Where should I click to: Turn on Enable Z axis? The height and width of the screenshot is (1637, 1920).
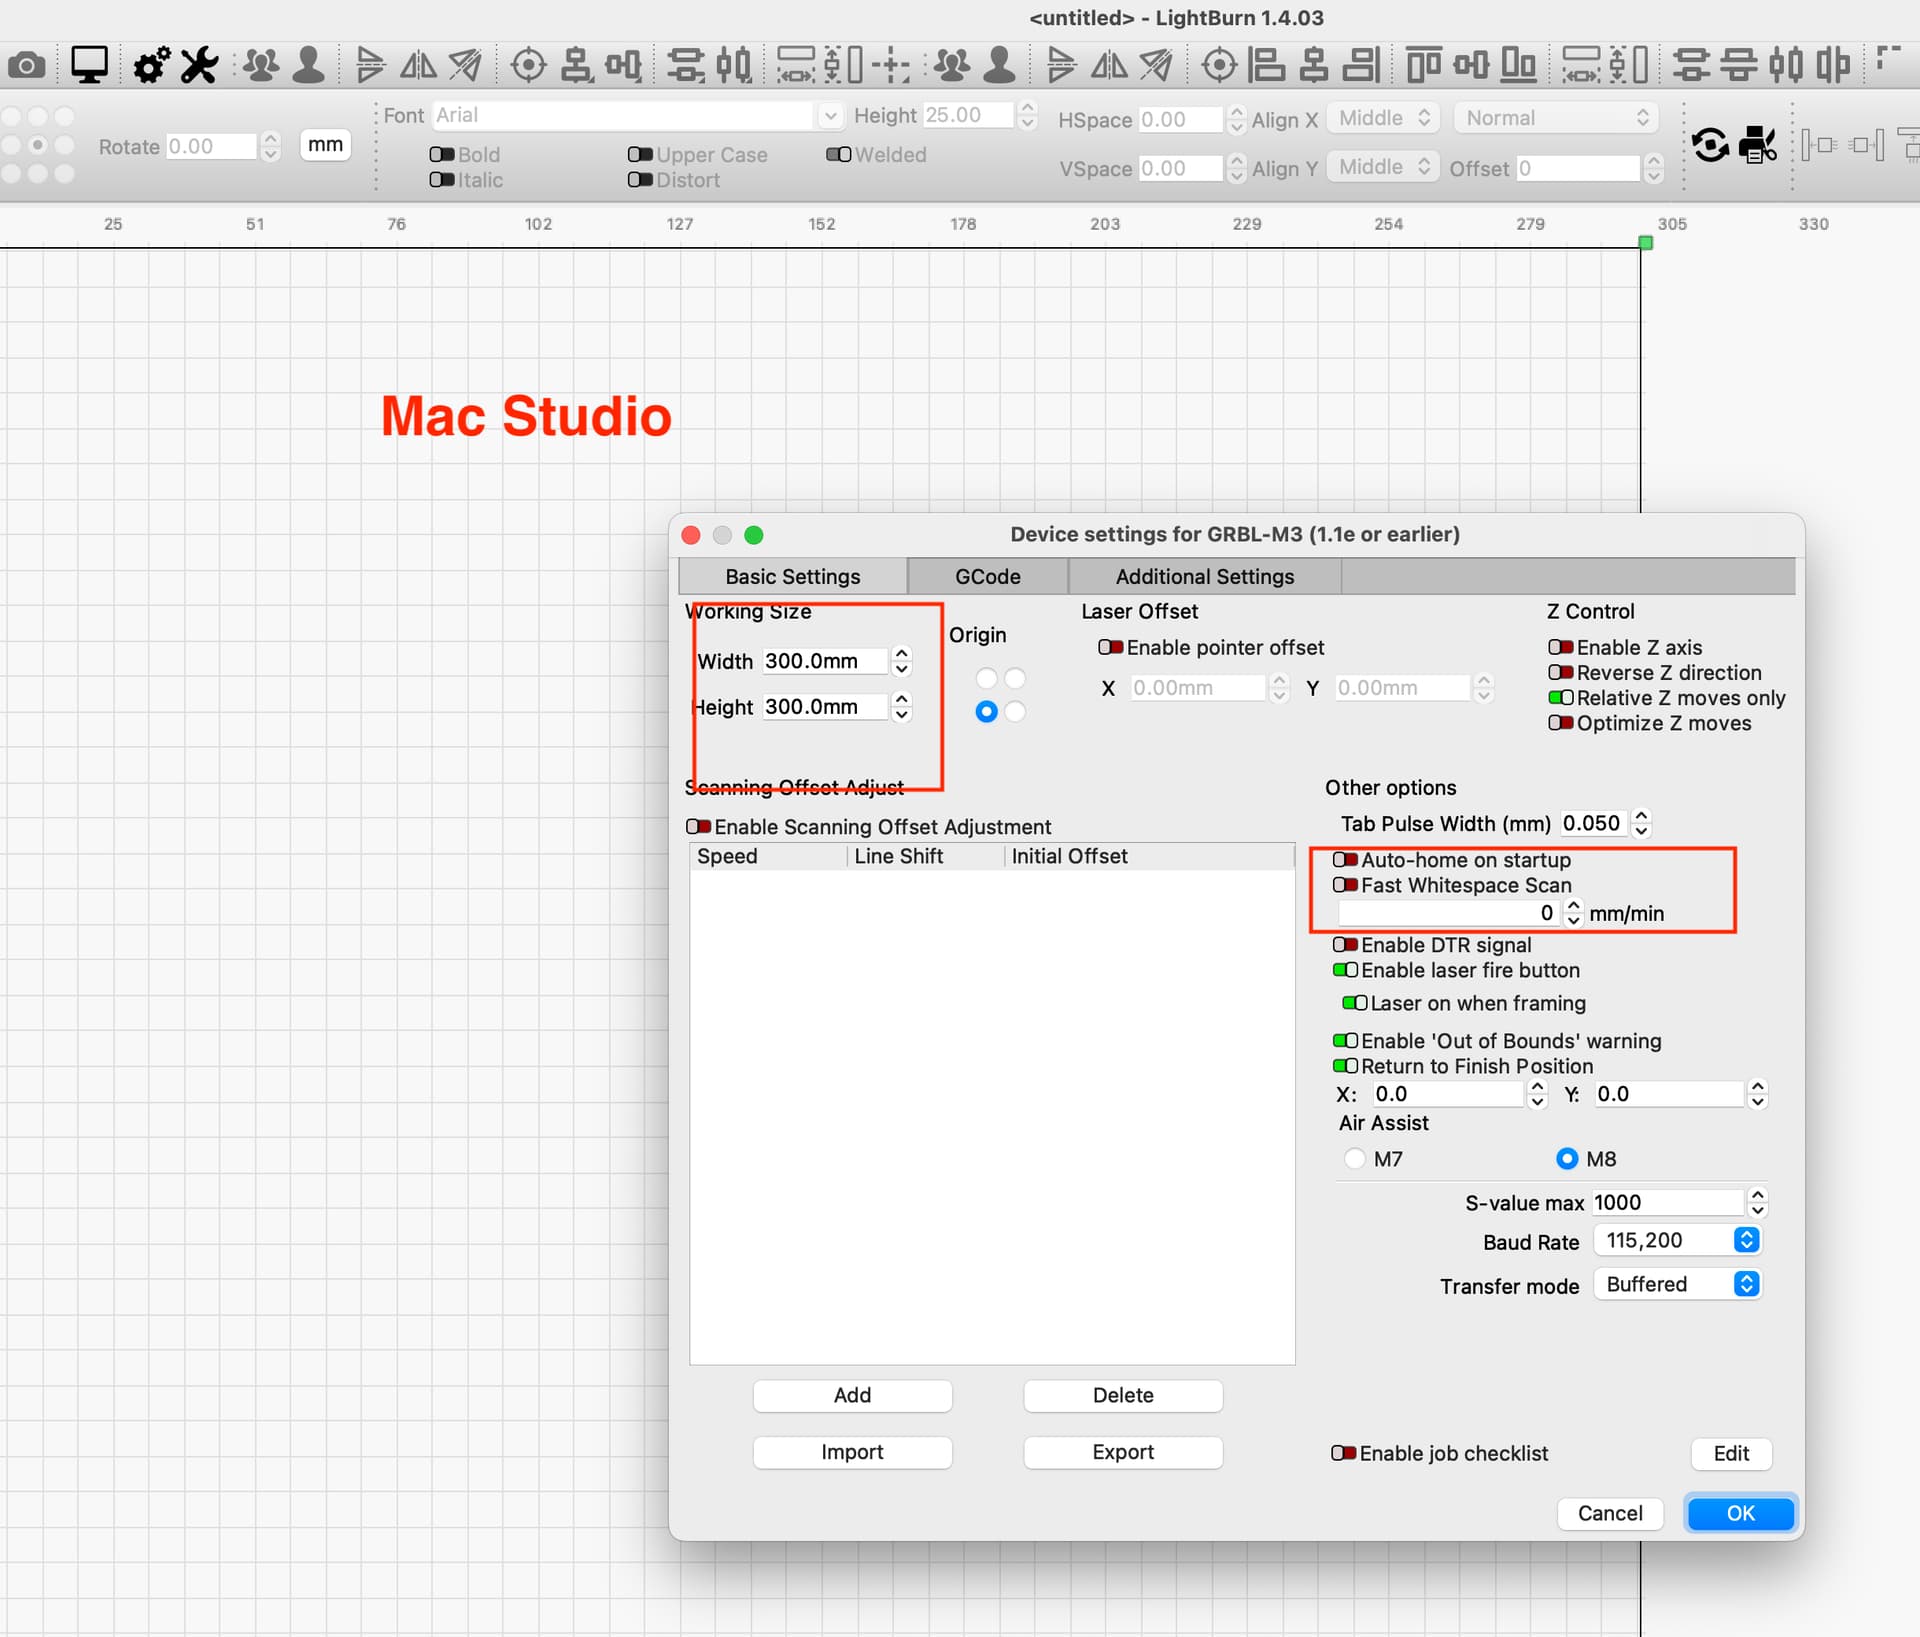[x=1561, y=647]
